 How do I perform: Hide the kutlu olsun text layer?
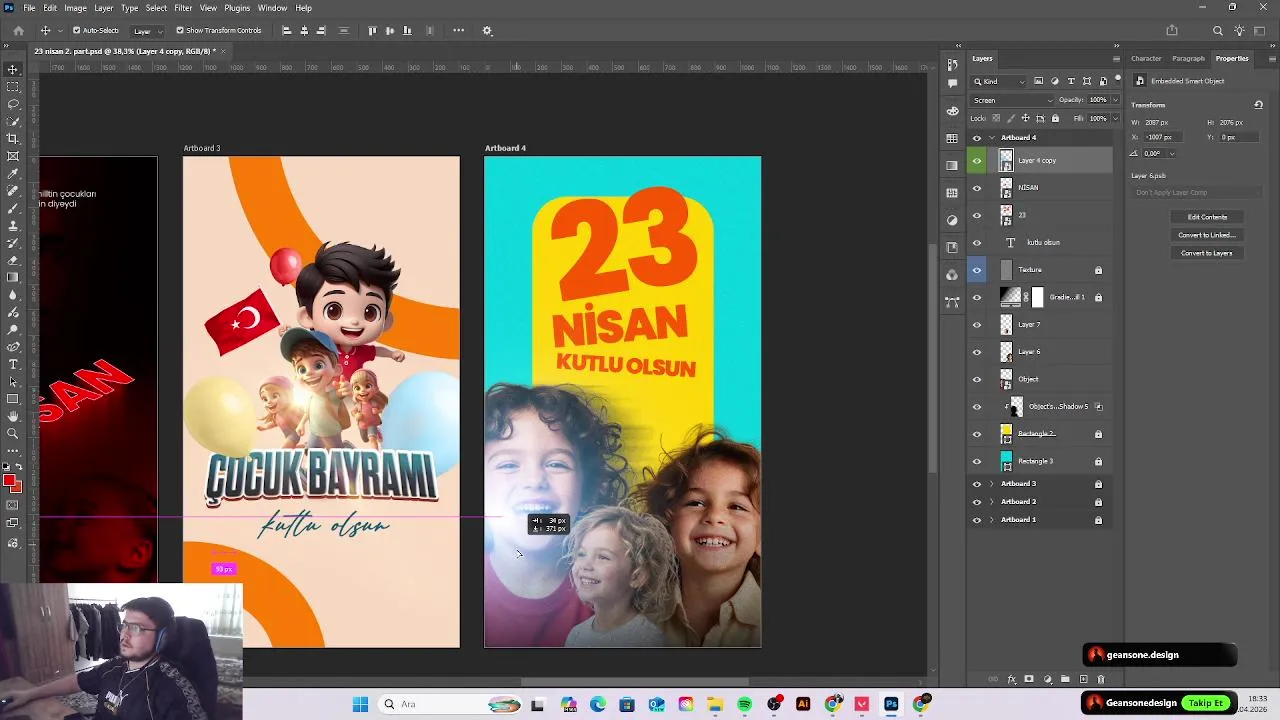[977, 243]
